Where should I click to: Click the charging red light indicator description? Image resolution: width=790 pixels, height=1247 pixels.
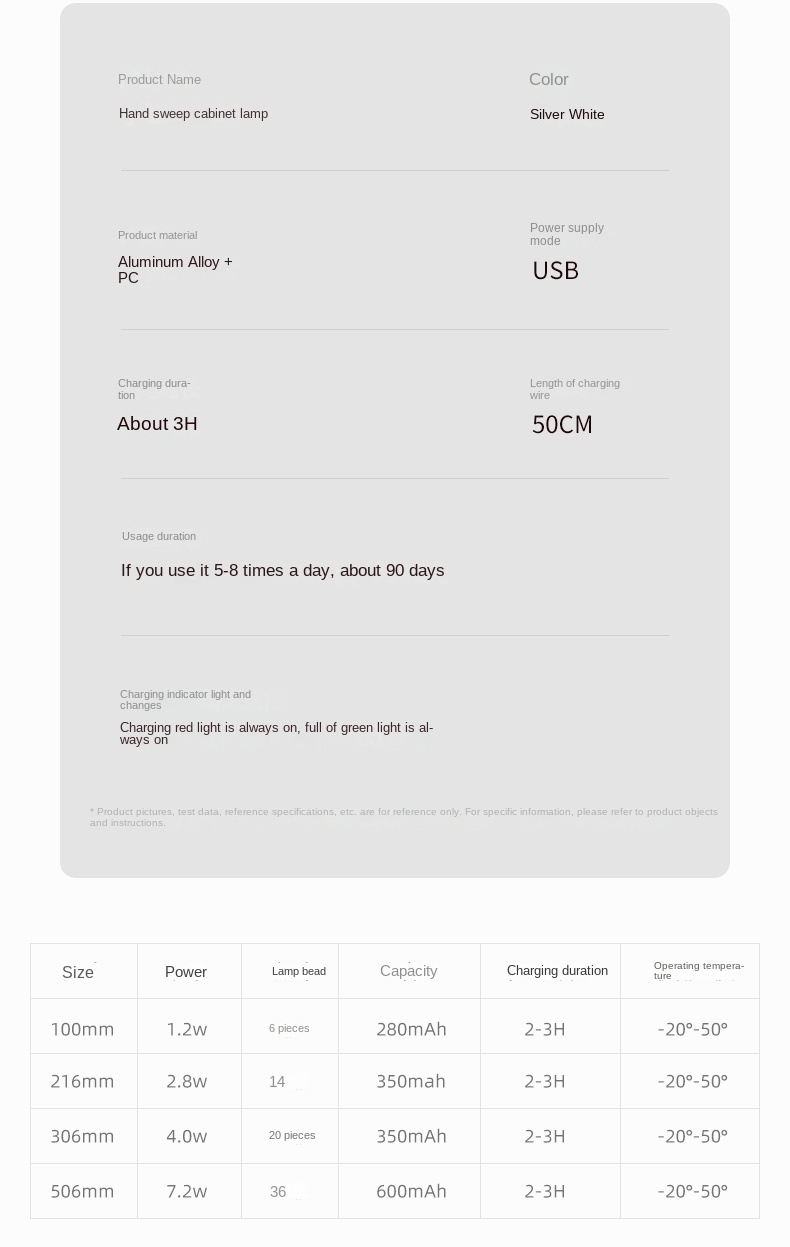276,734
